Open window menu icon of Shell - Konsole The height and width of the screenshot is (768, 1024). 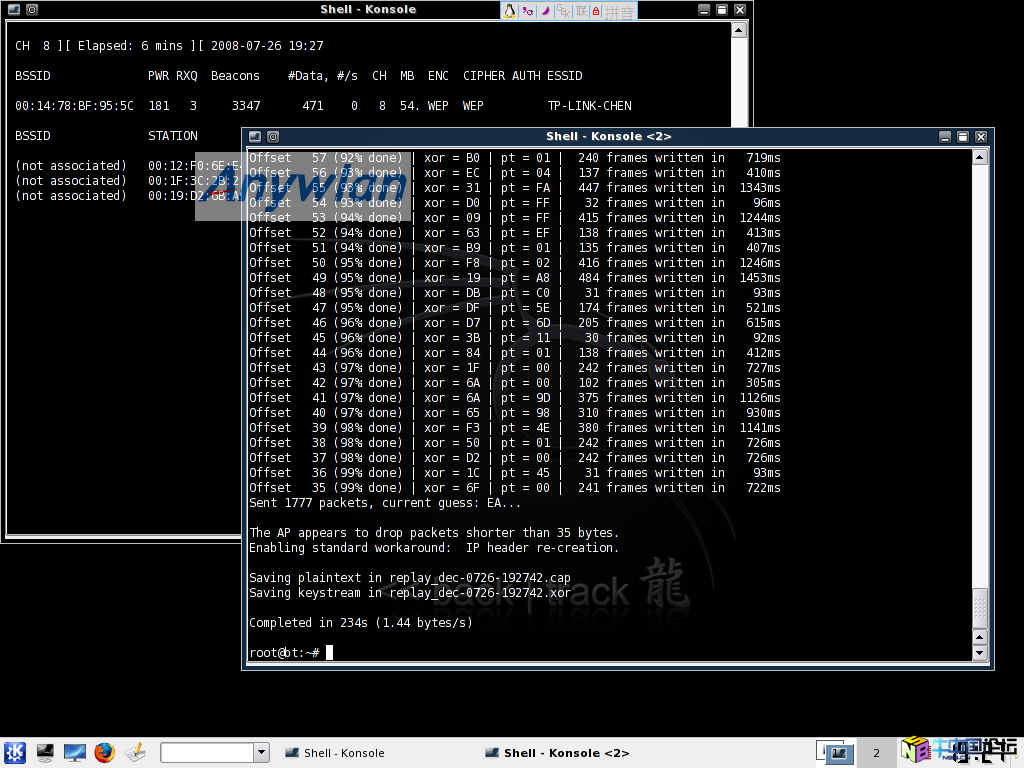14,10
